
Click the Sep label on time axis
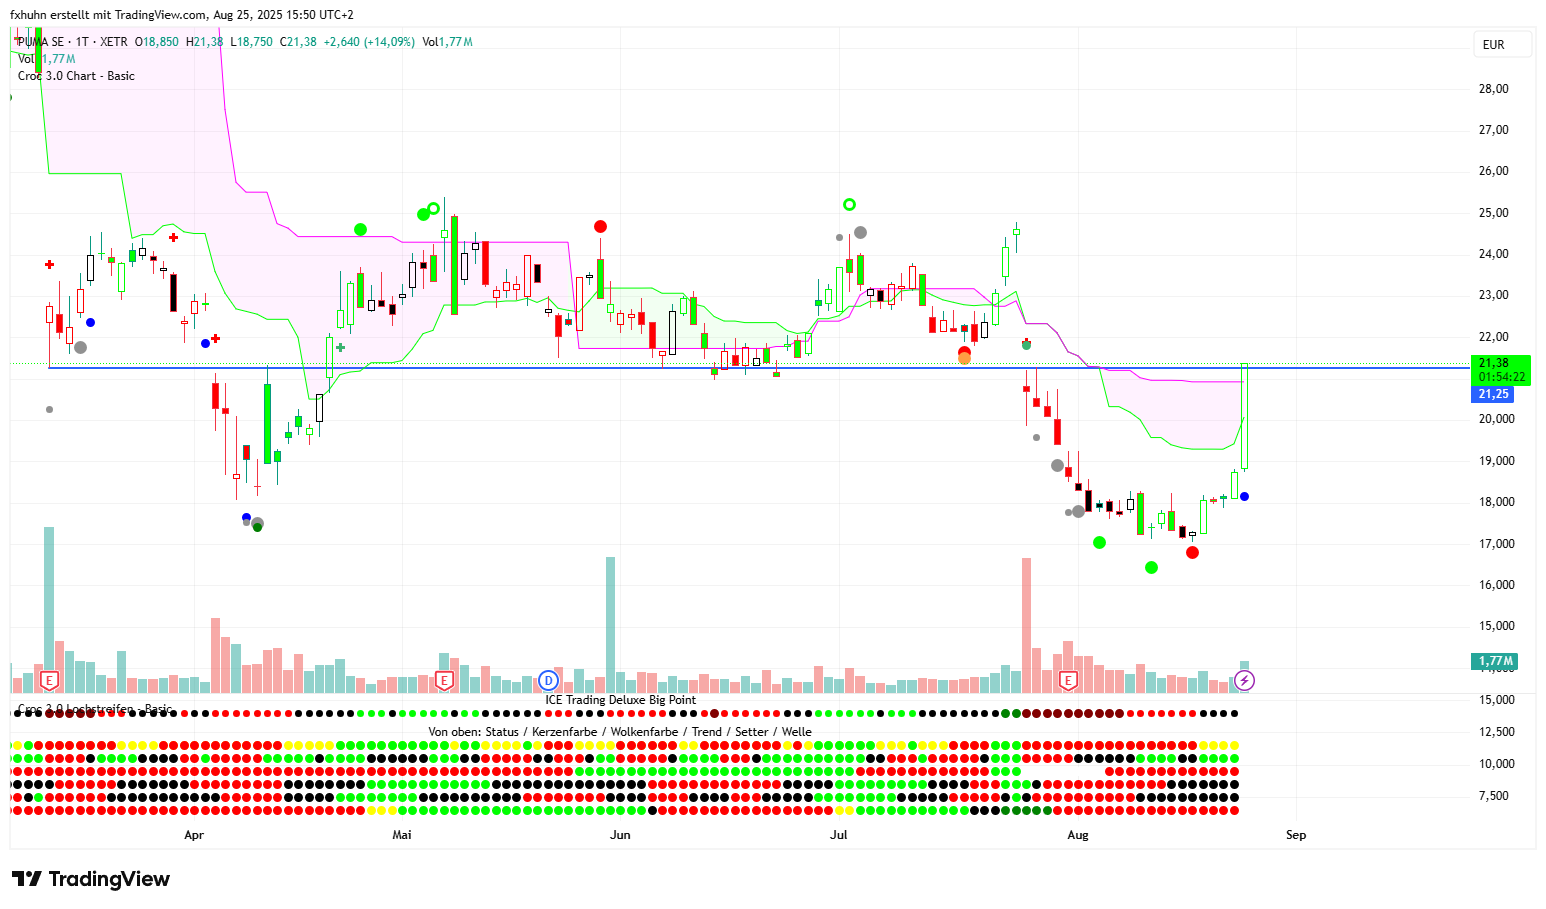pyautogui.click(x=1295, y=835)
